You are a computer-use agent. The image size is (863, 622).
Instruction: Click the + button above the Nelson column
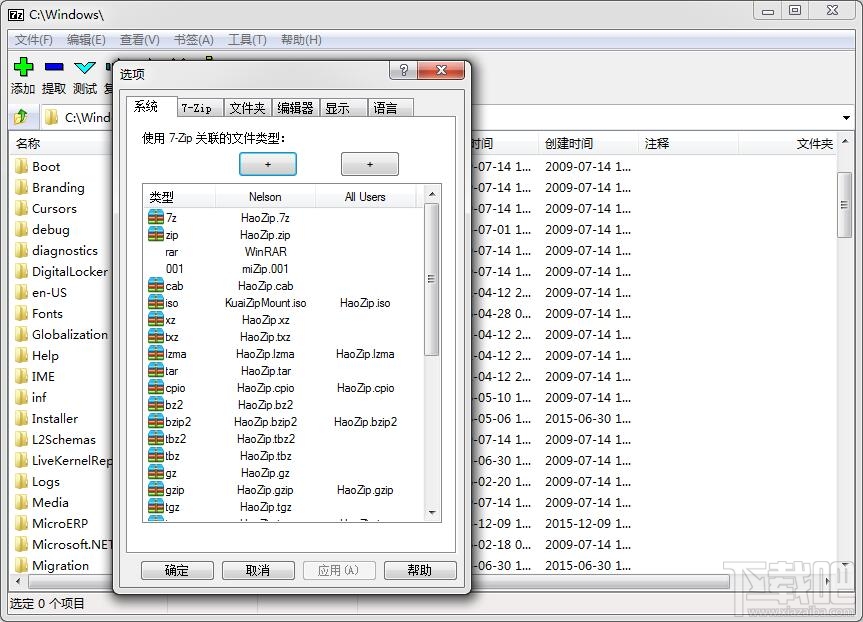(267, 163)
